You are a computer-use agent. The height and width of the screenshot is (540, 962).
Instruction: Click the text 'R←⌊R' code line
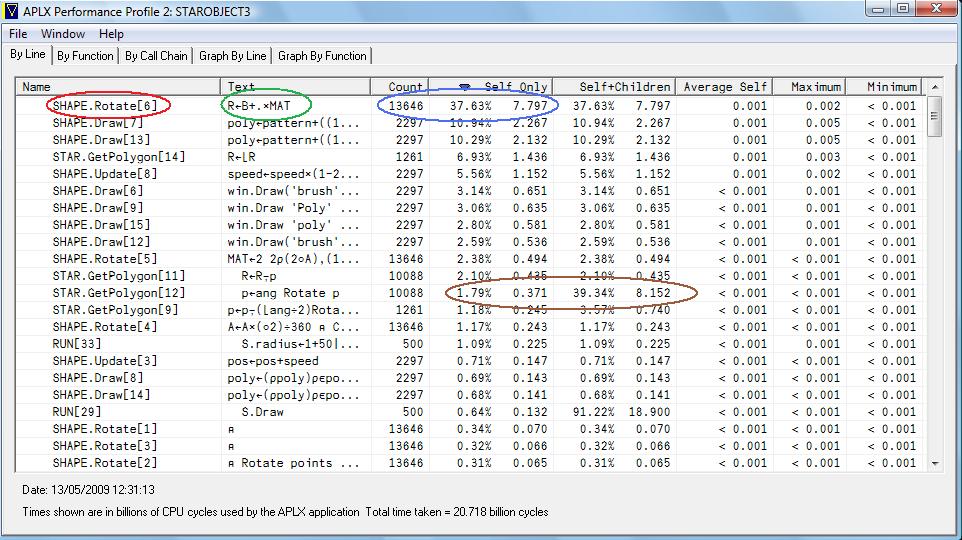point(241,157)
